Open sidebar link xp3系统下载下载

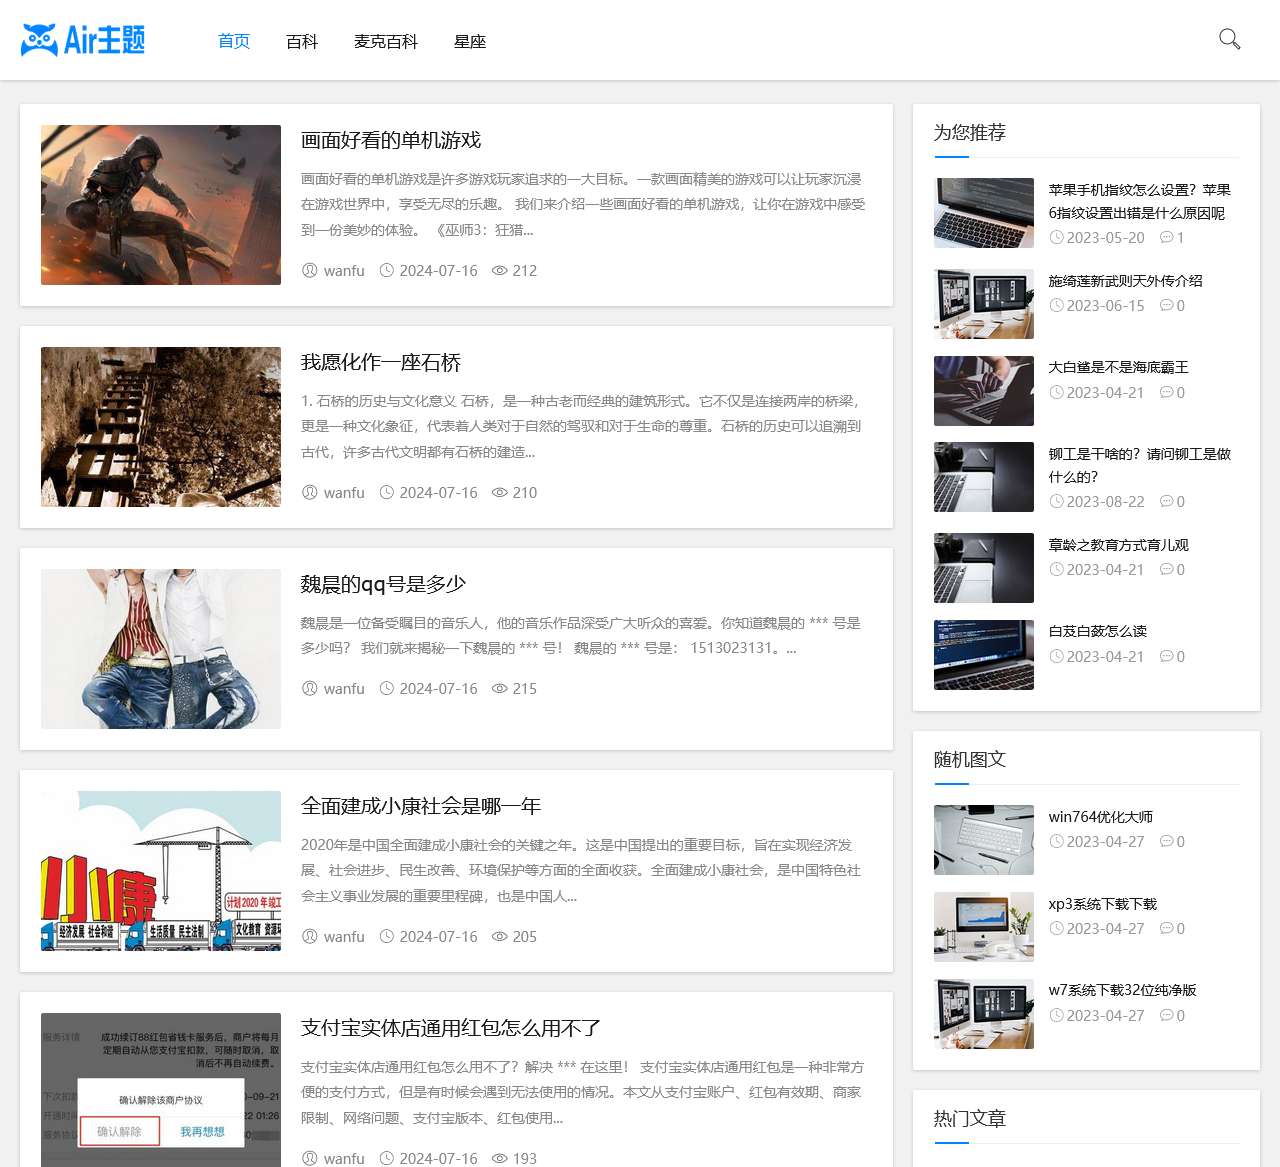[x=1102, y=904]
